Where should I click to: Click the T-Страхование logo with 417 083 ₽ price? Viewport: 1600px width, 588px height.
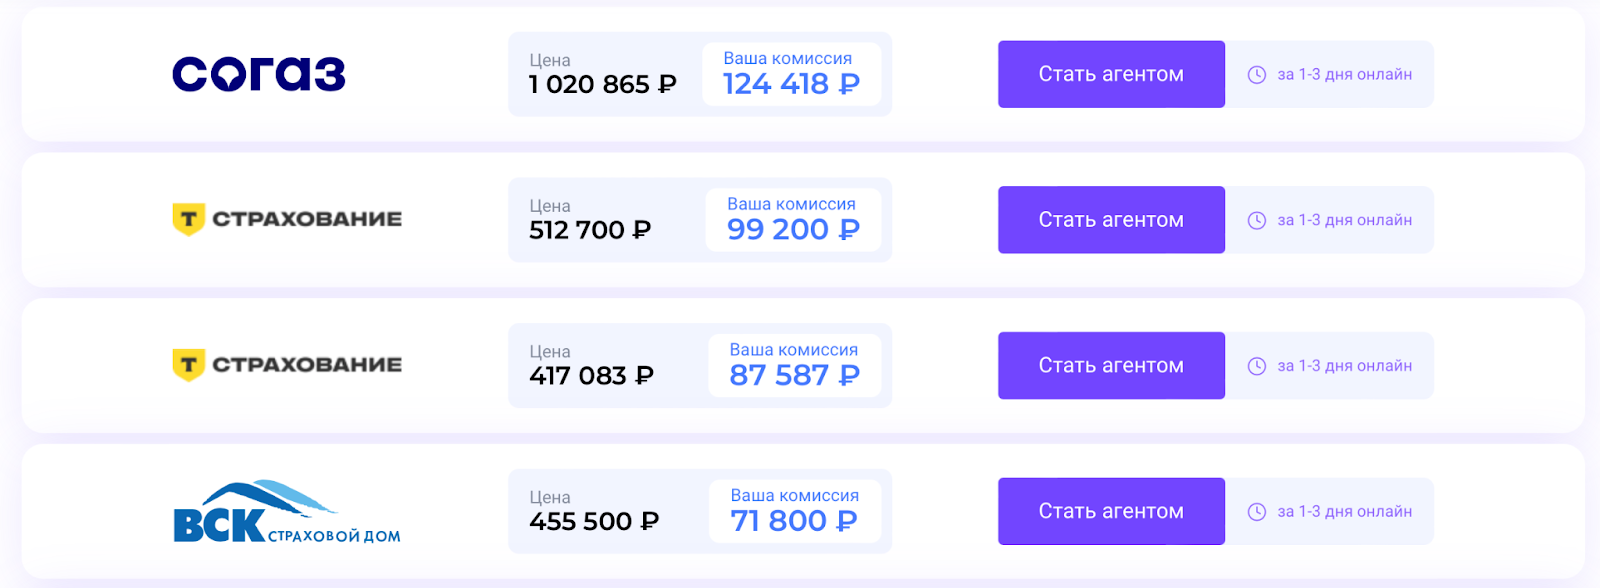point(287,365)
